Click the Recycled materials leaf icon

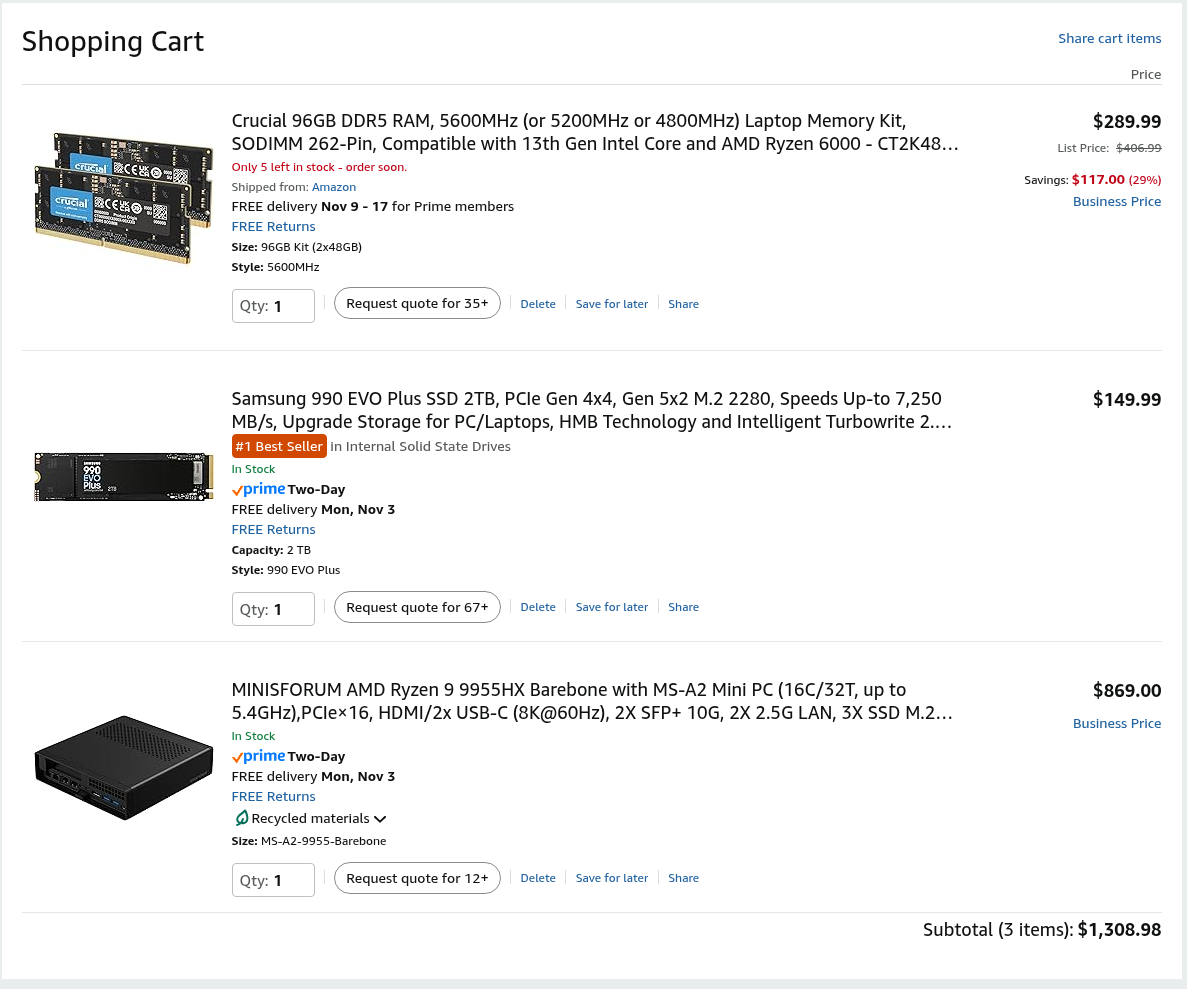241,818
